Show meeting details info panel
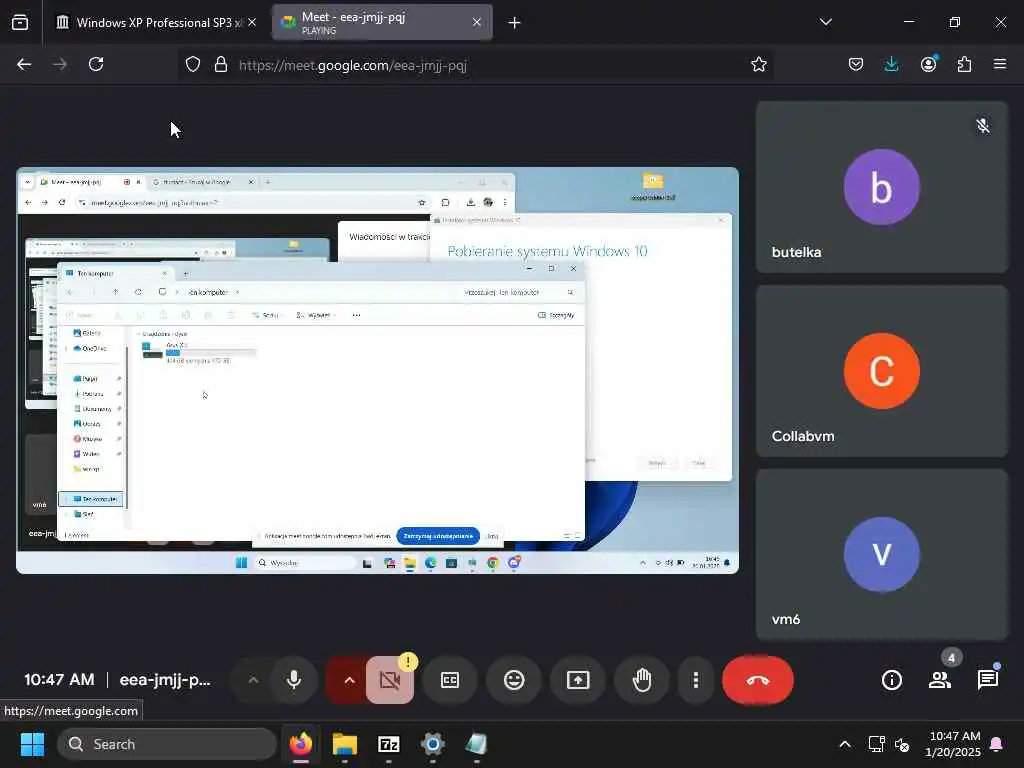This screenshot has height=768, width=1024. [891, 680]
